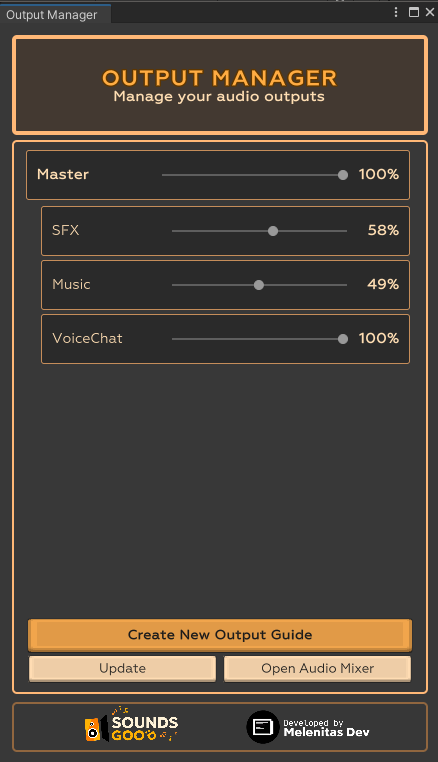
Task: Maximize the Output Manager panel
Action: (x=414, y=12)
